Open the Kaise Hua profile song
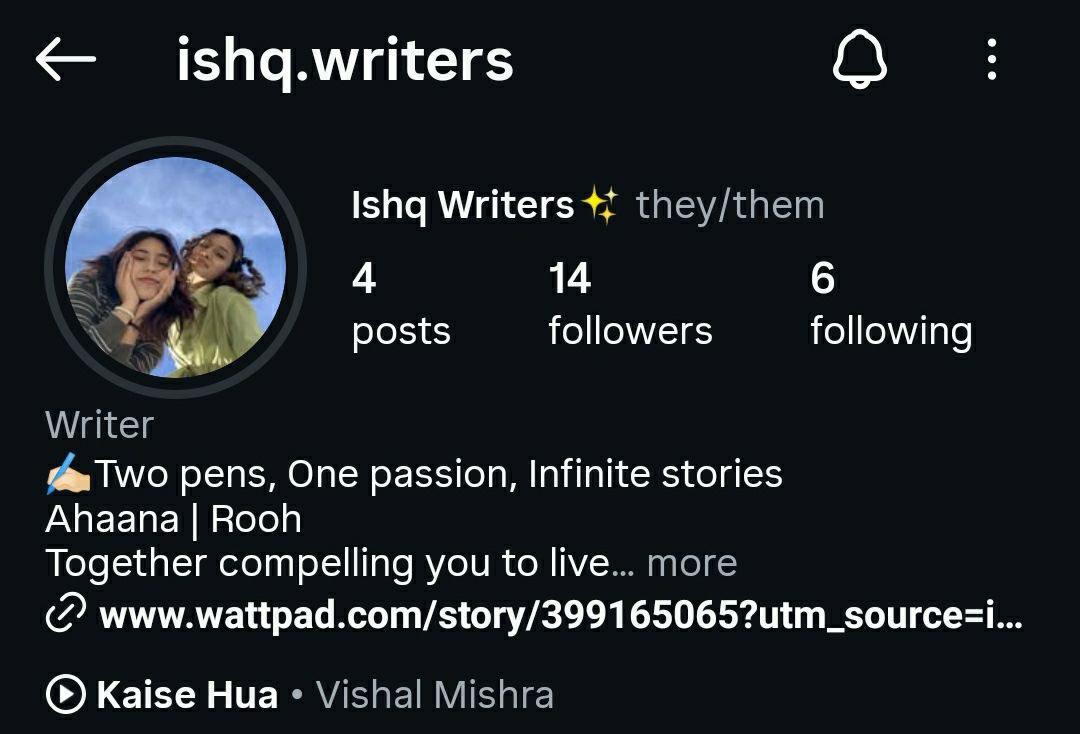1080x734 pixels. 187,694
